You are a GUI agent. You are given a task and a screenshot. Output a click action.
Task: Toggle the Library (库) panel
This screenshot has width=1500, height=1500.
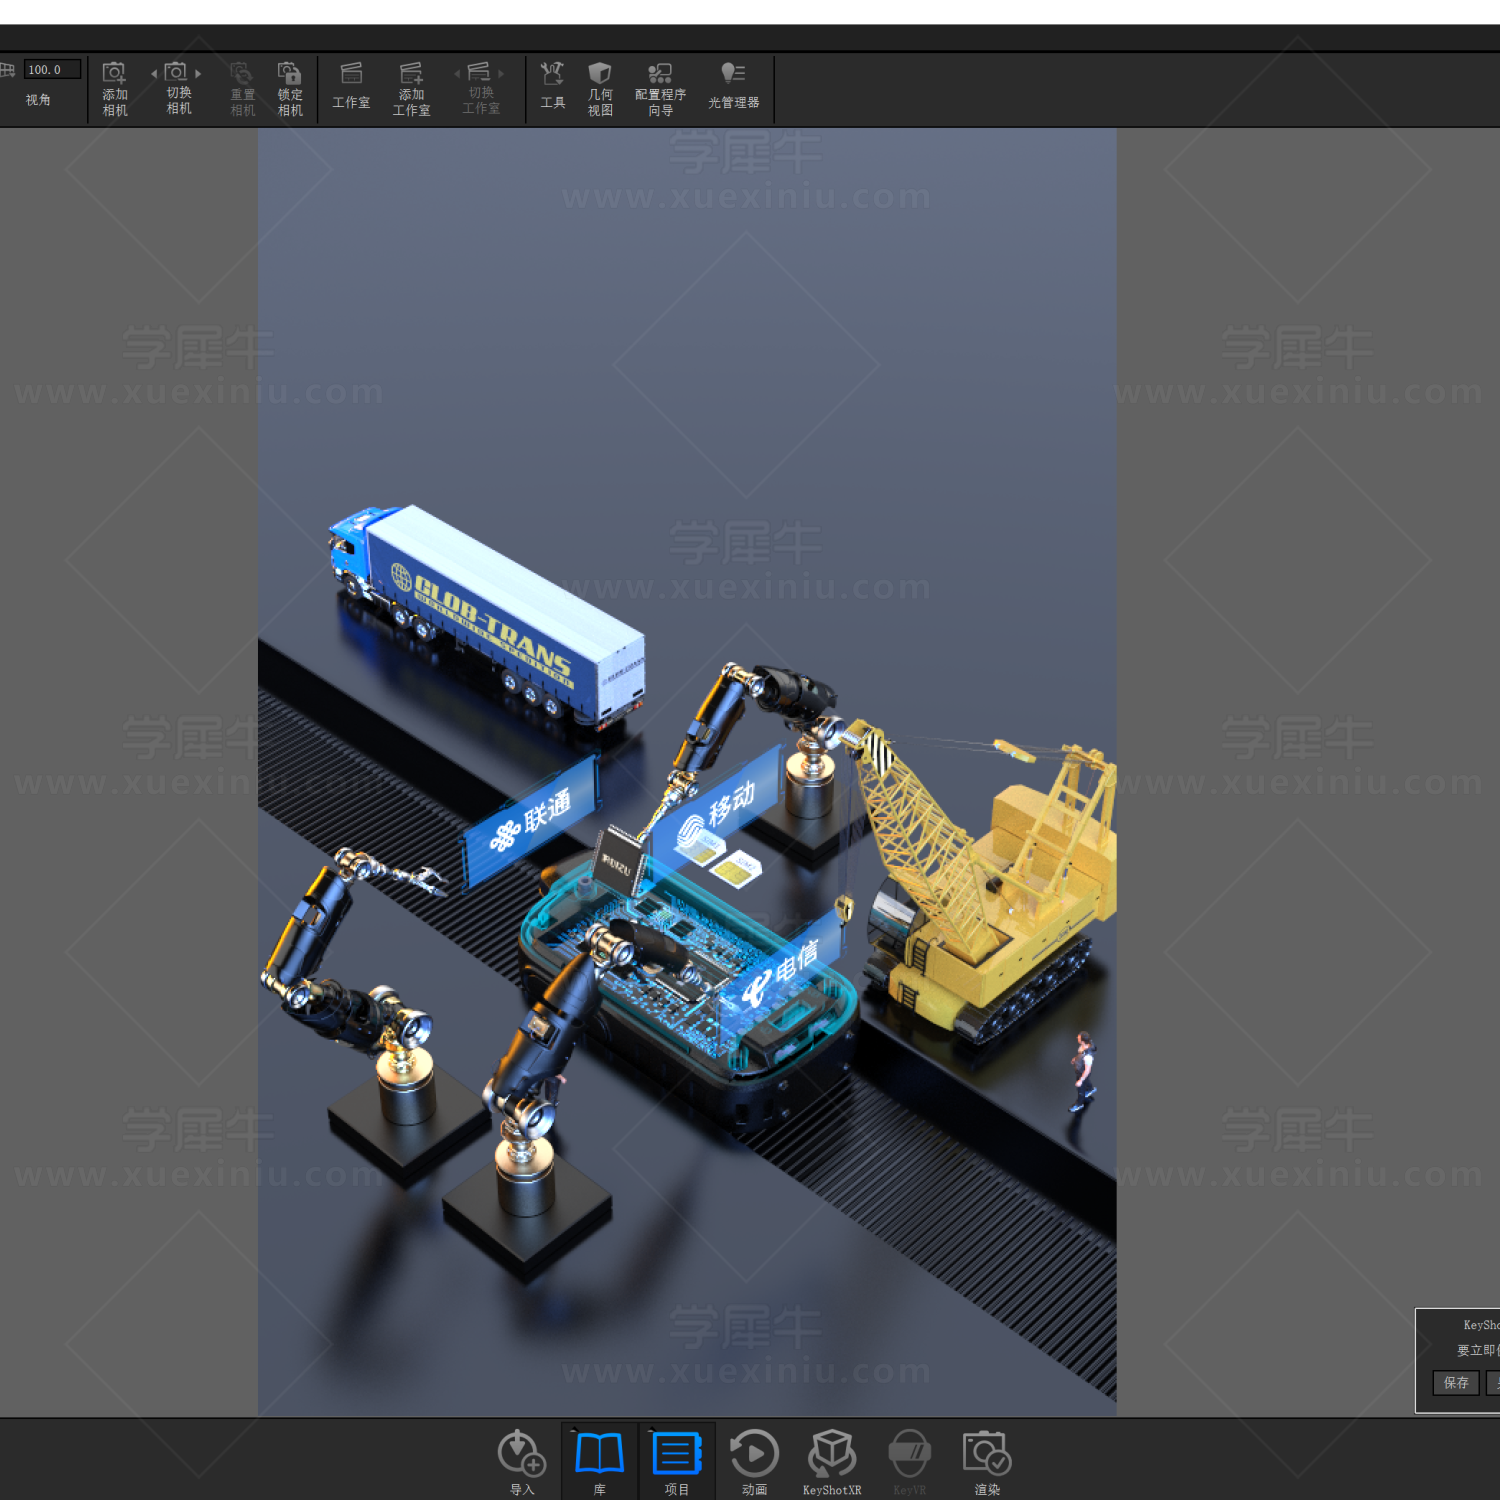pos(599,1462)
